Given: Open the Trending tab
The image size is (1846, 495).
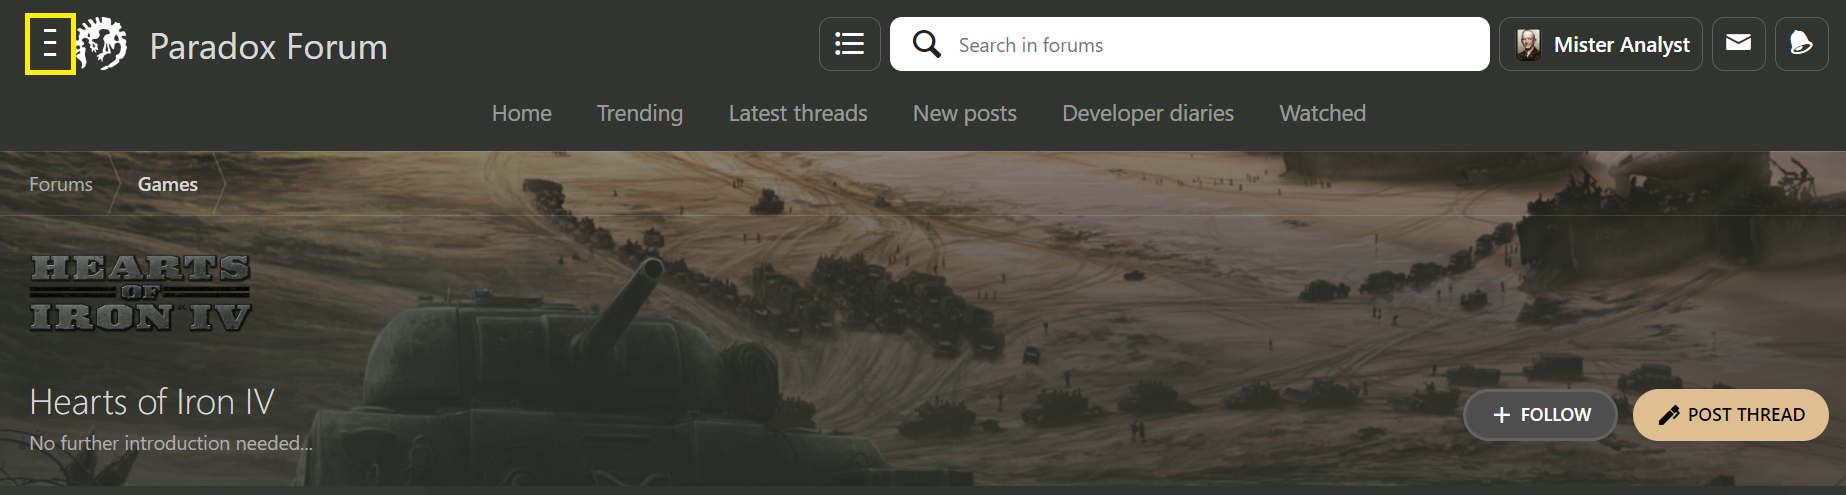Looking at the screenshot, I should [x=640, y=113].
